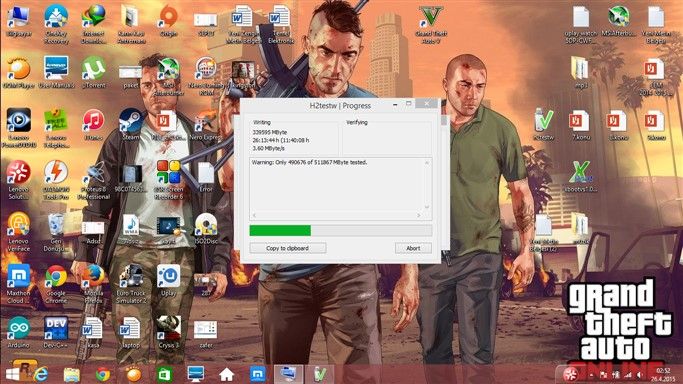Image resolution: width=683 pixels, height=384 pixels.
Task: Open the Lenovo Solution Center shortcut
Action: click(x=18, y=180)
